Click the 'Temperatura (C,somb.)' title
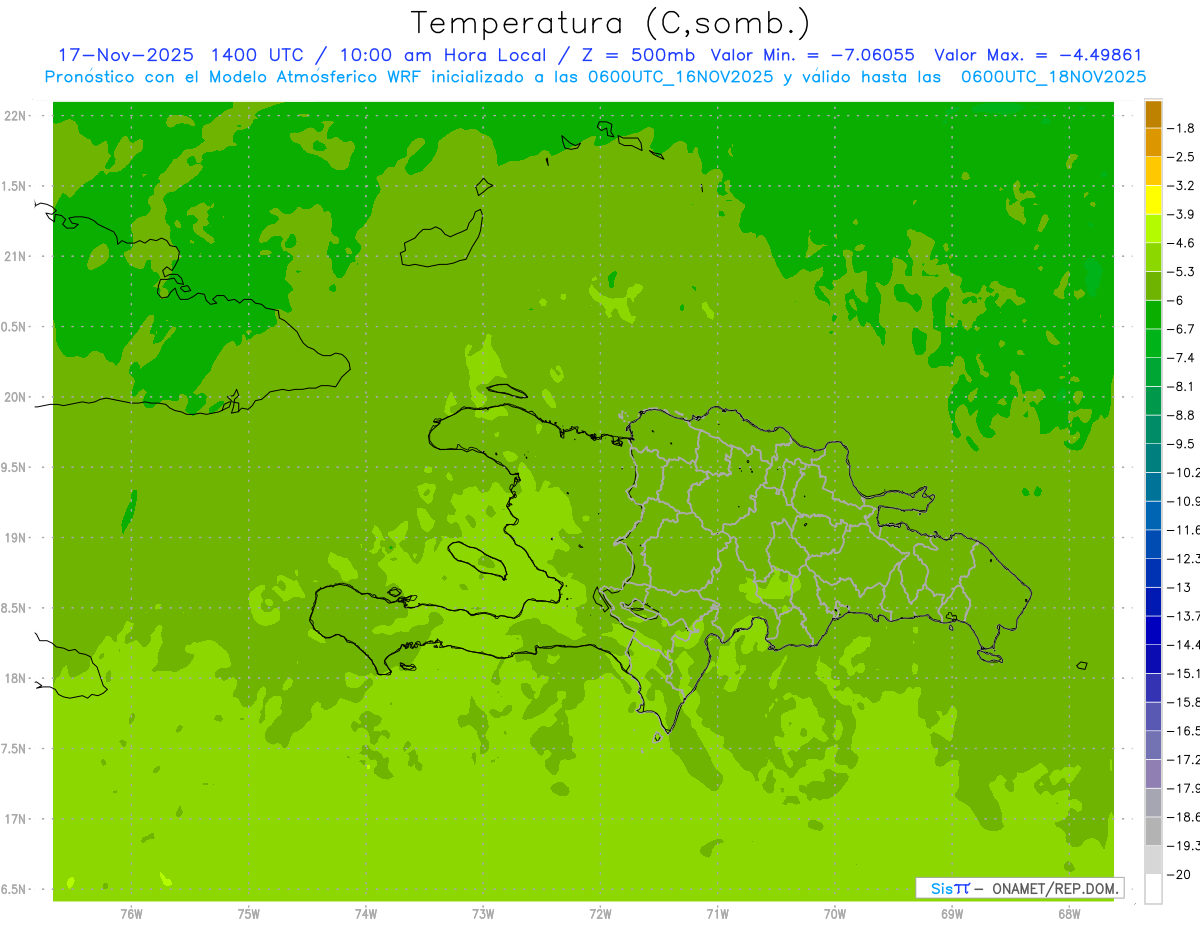The width and height of the screenshot is (1200, 927). tap(611, 22)
